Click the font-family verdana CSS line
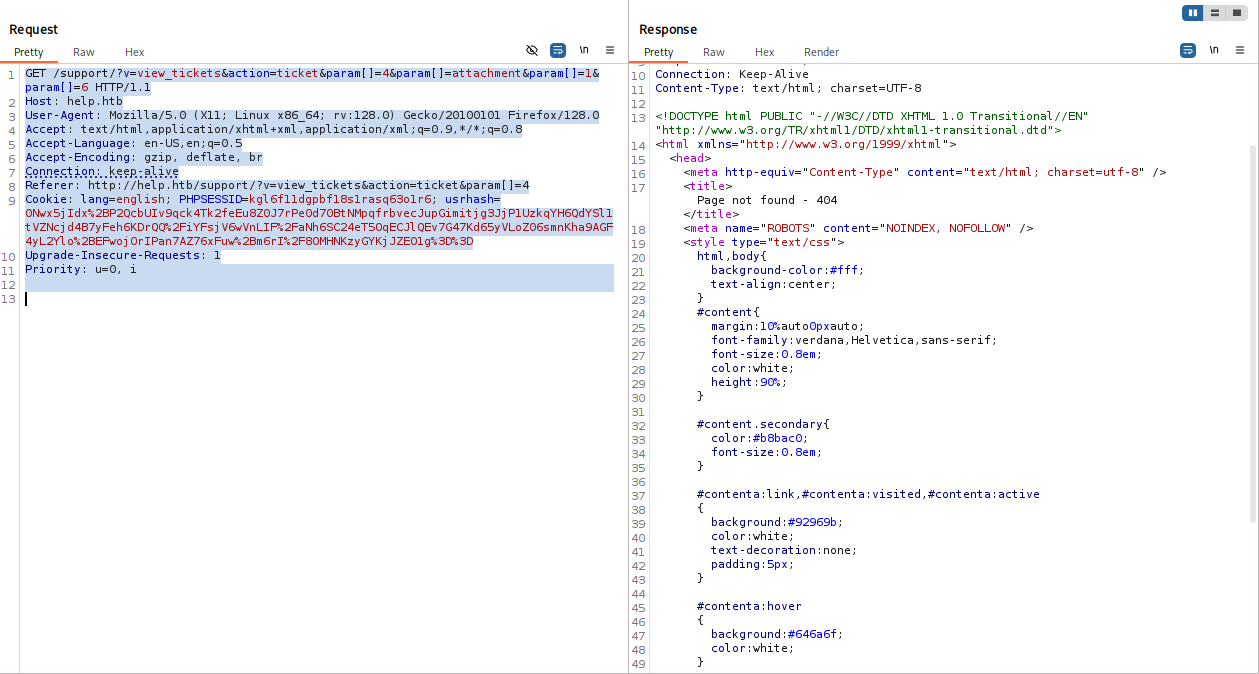 854,340
